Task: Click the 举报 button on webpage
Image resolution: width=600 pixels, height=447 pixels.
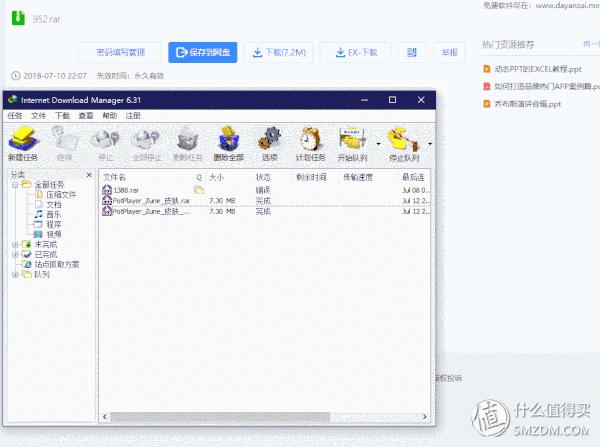Action: point(449,52)
